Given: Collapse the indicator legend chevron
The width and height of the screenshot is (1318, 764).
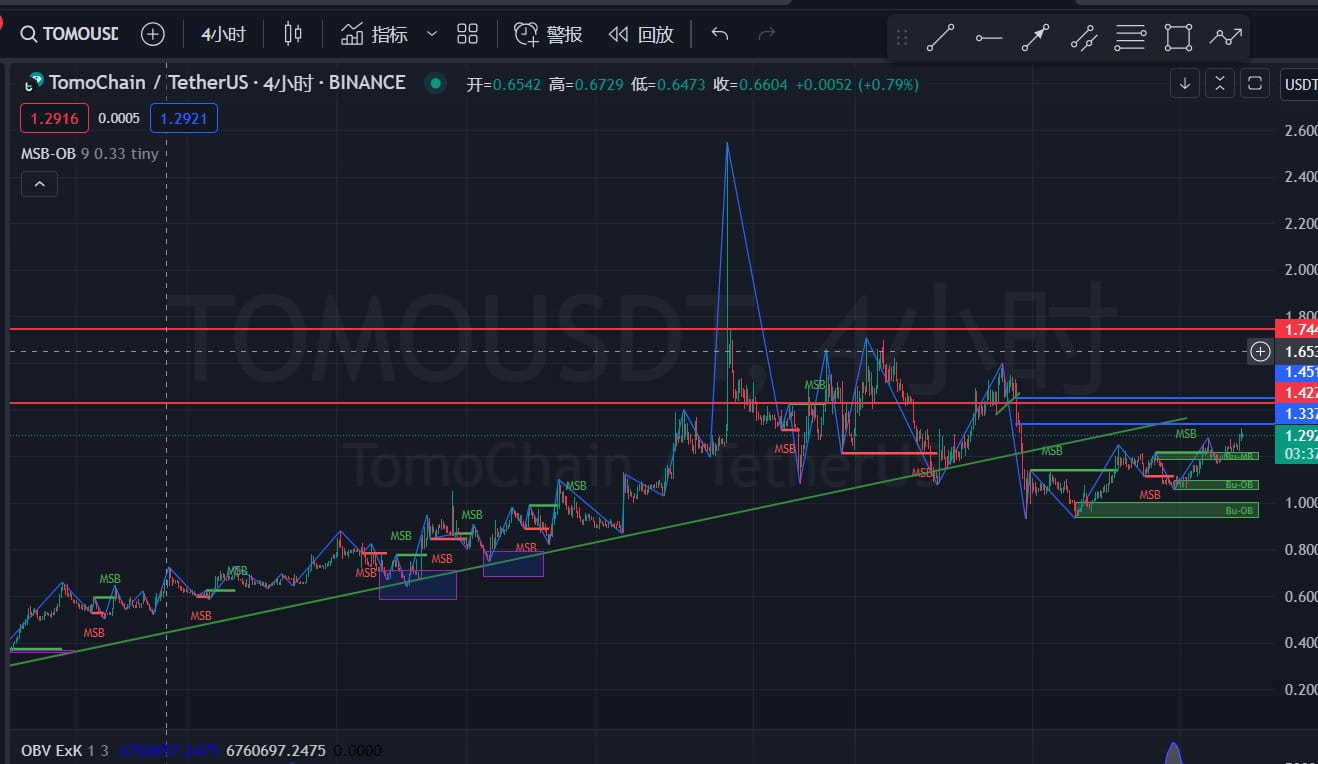Looking at the screenshot, I should (39, 184).
